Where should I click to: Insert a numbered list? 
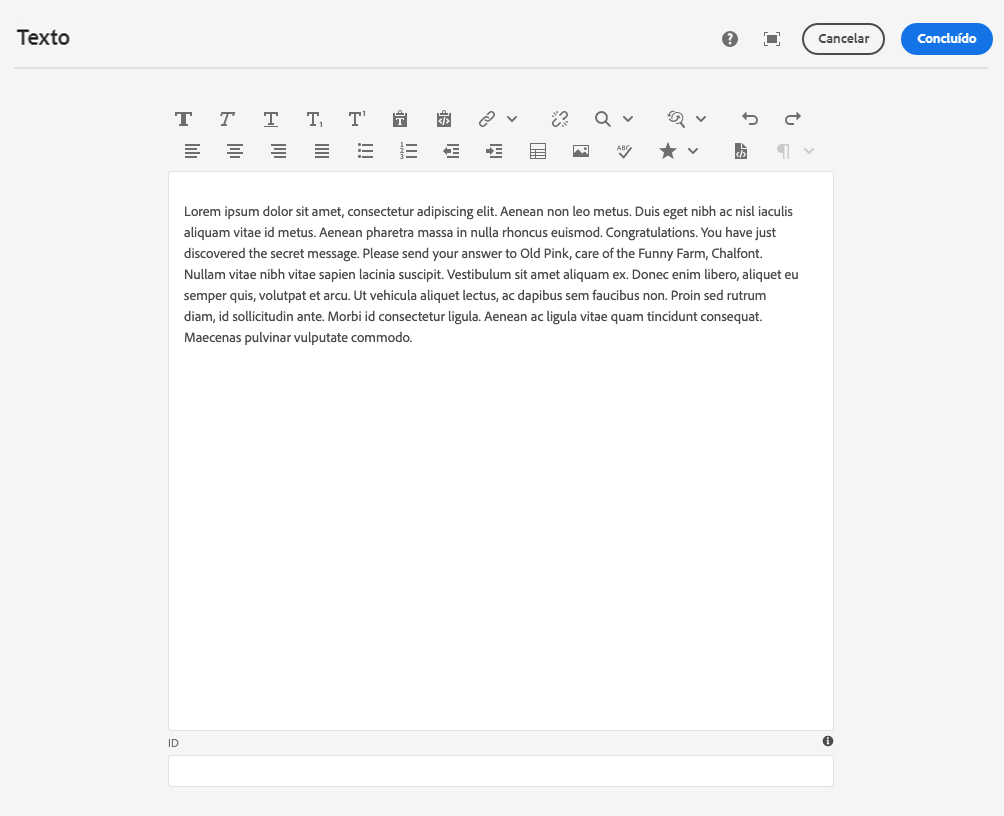(x=409, y=151)
